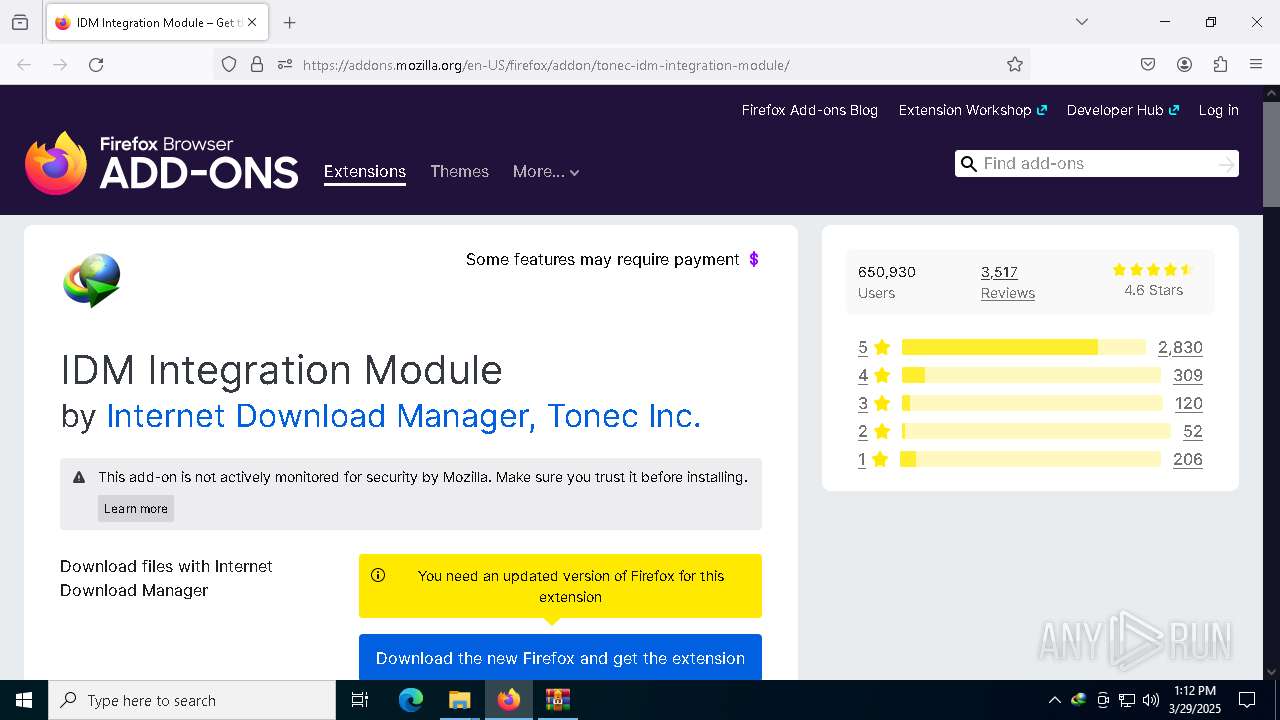
Task: Close the IDM Integration Module tab
Action: point(252,22)
